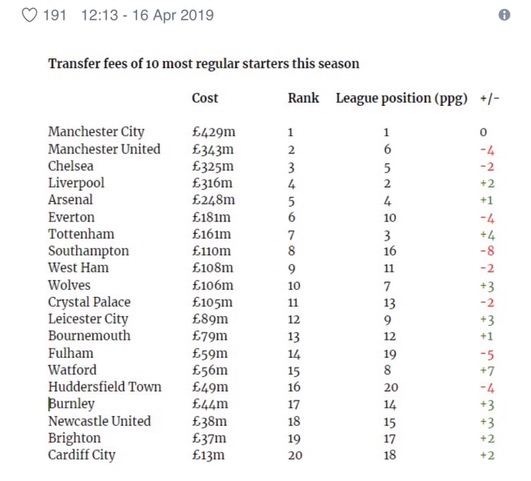Select the Liverpool team name
This screenshot has height=481, width=531.
click(76, 183)
